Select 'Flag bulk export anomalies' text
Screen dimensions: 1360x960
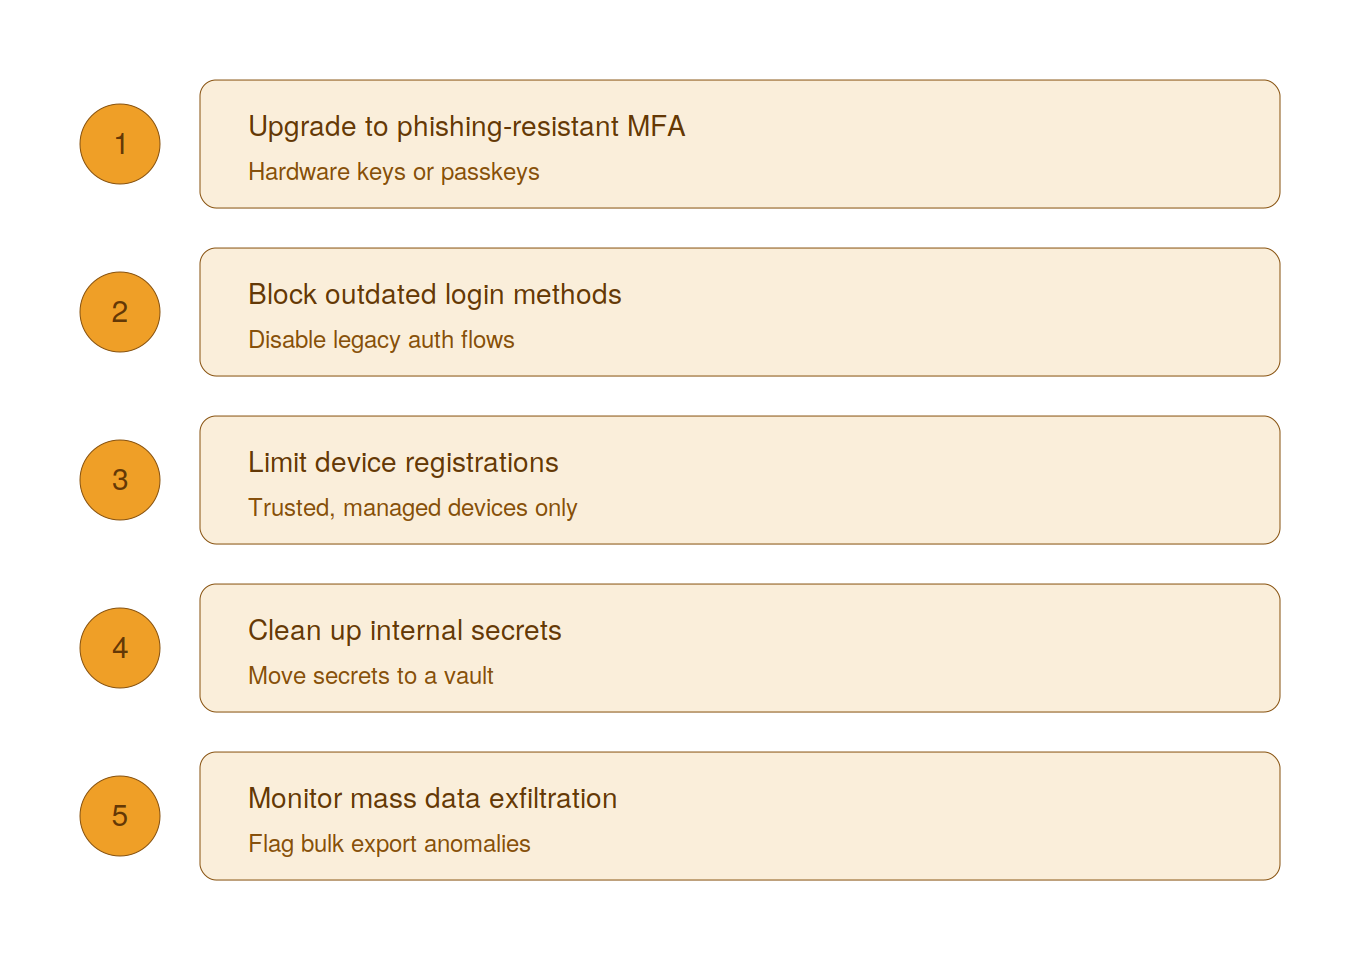click(389, 844)
